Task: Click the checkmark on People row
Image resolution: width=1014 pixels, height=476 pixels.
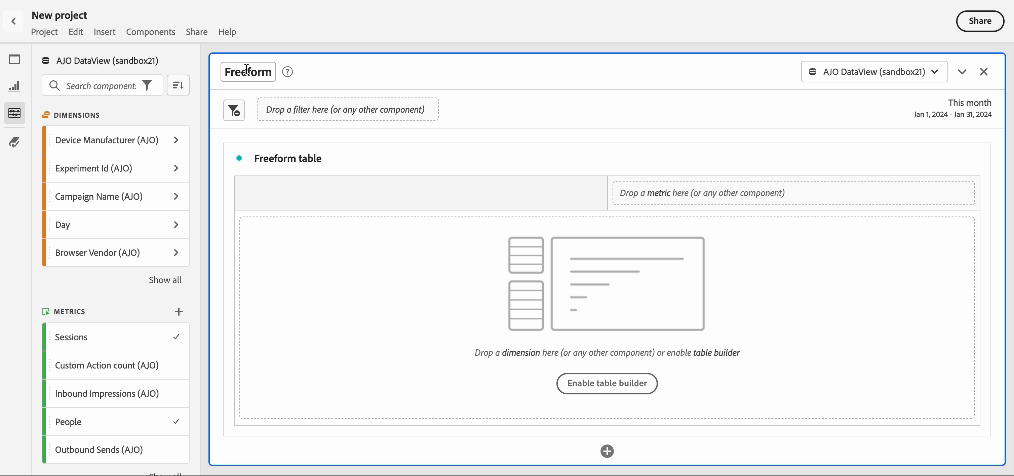Action: tap(177, 422)
